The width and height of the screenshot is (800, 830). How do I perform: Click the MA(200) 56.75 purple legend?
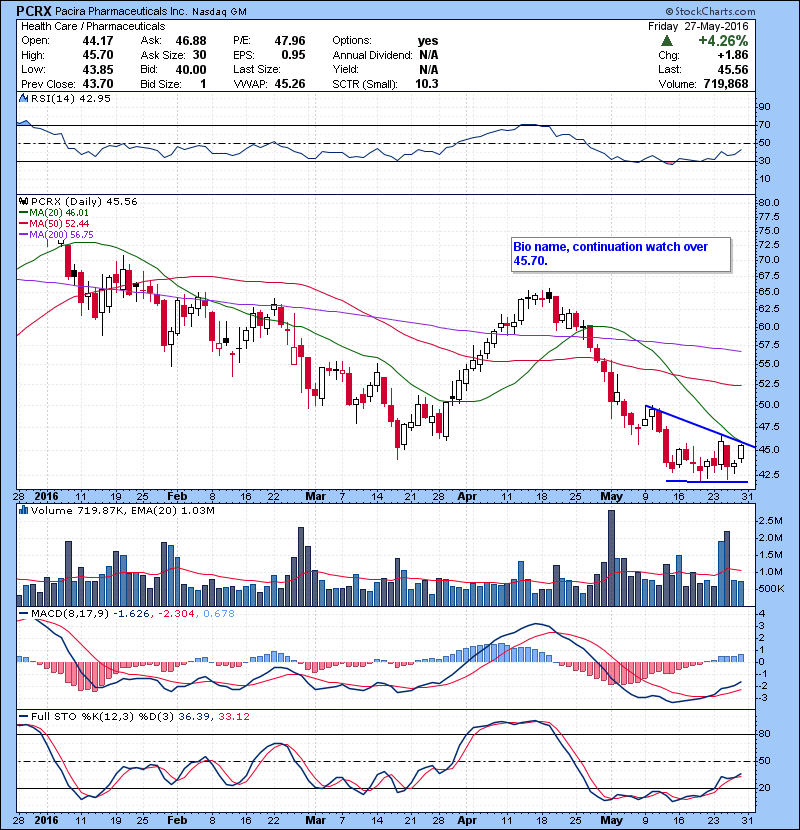point(56,234)
